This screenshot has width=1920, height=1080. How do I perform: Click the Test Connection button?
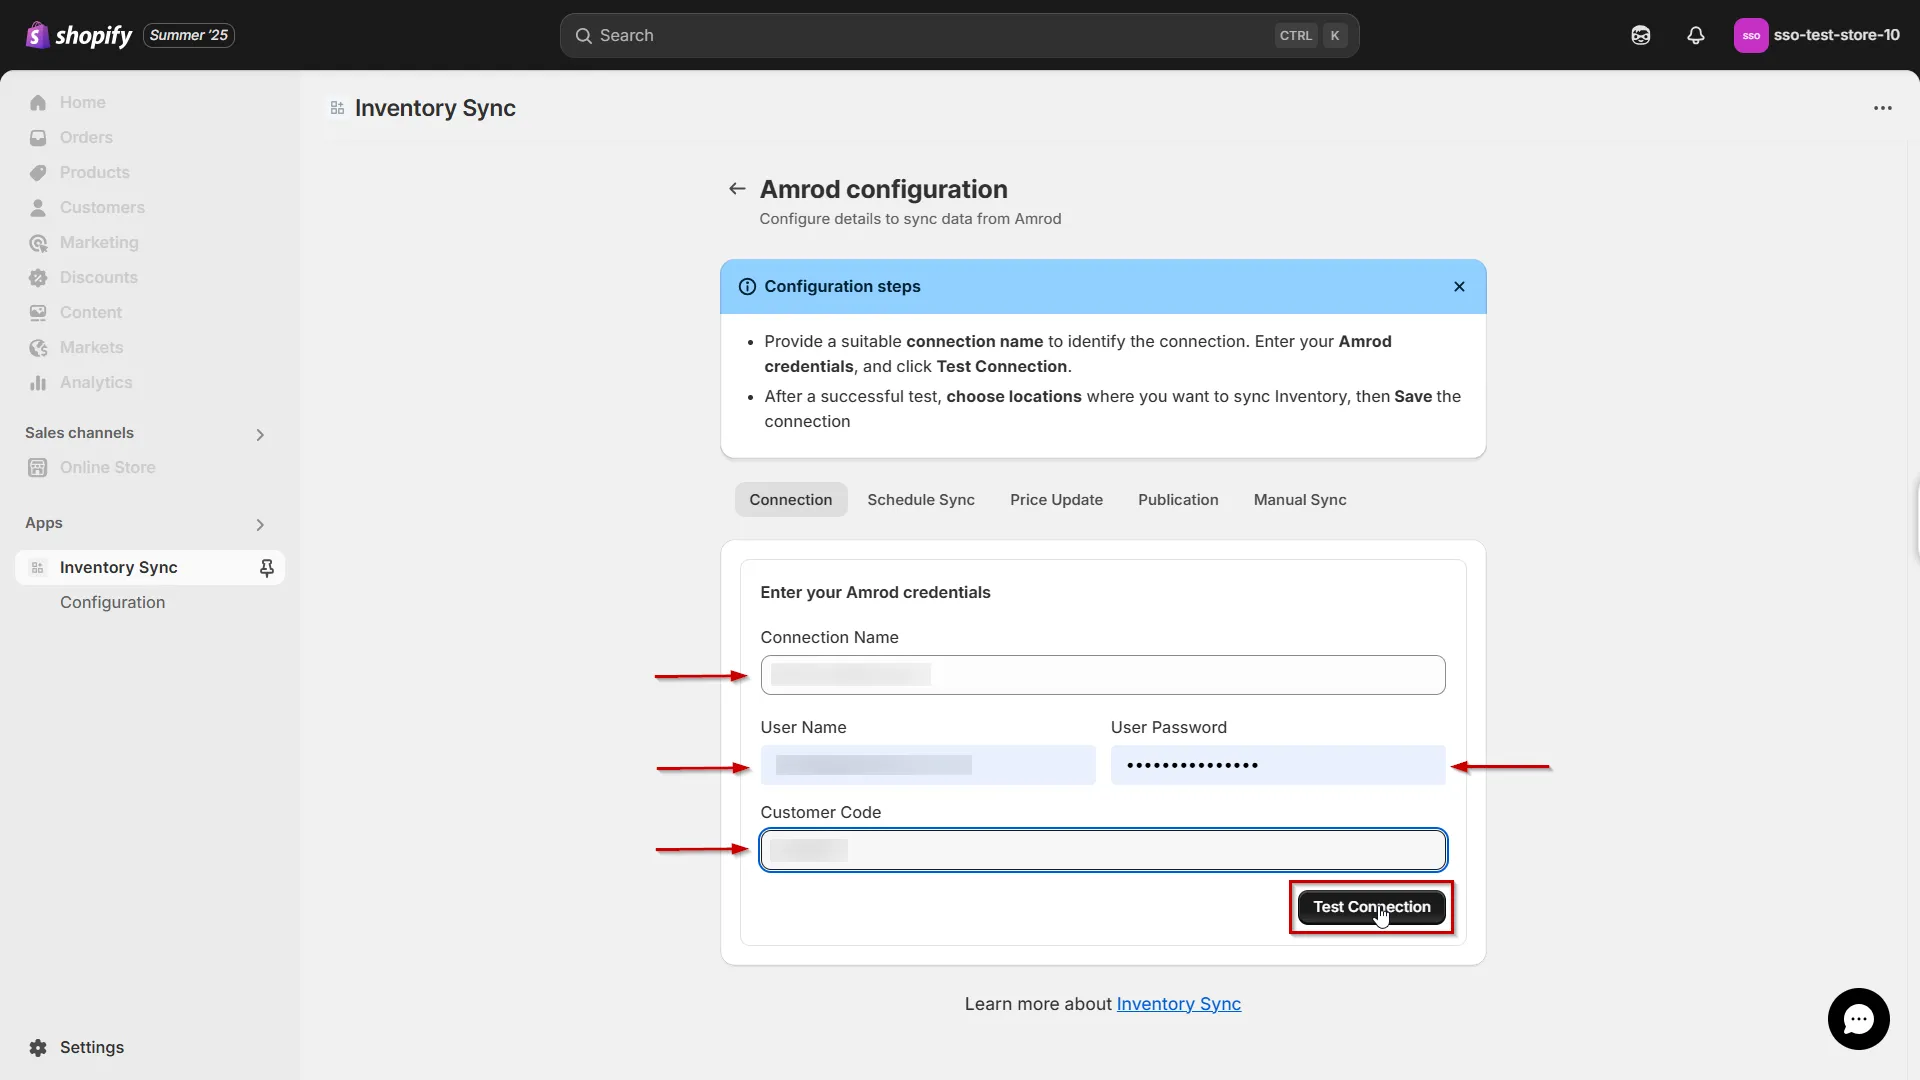tap(1371, 907)
